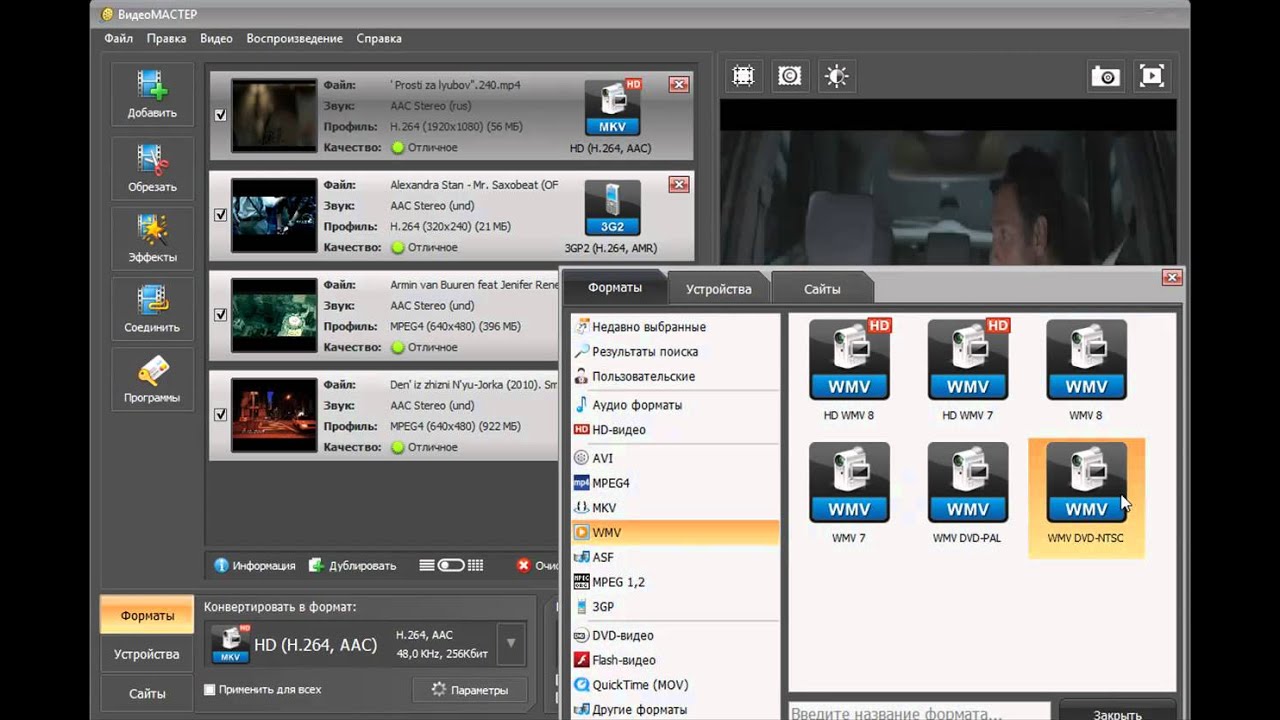Select the bottom-left Устройства button
1280x720 pixels.
point(147,654)
